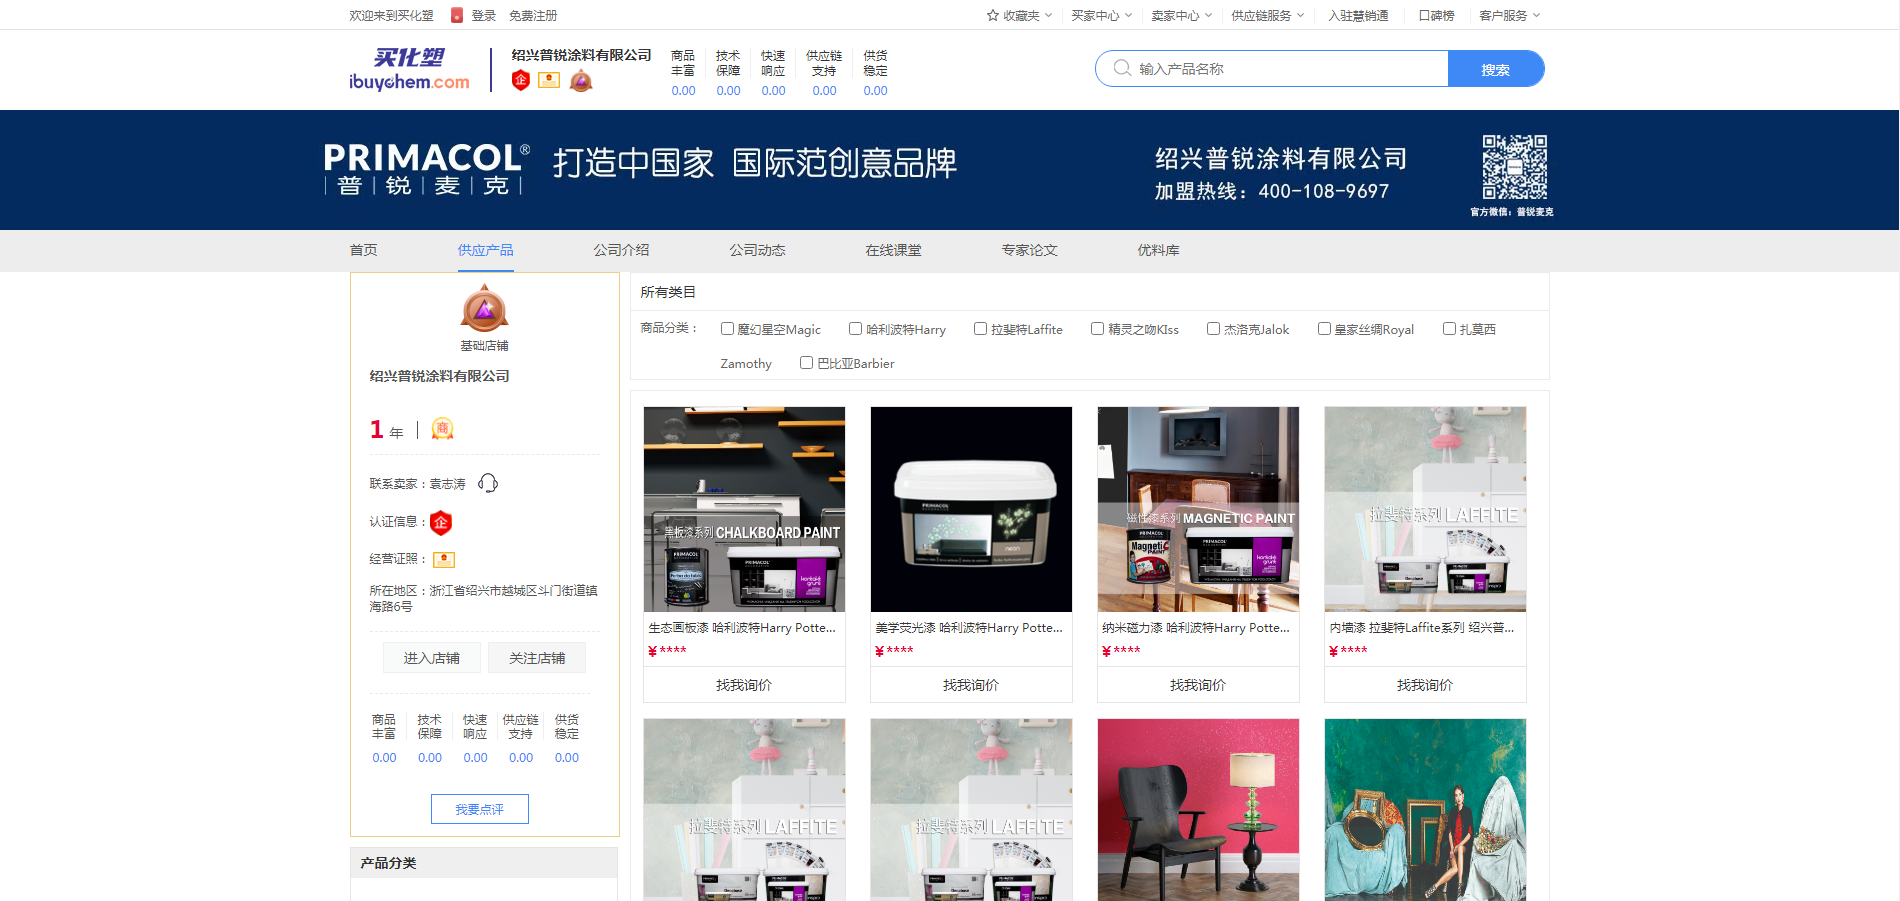The image size is (1900, 901).
Task: Click the 内墙漆 拉斐特Laffite系列 product title
Action: [1422, 628]
